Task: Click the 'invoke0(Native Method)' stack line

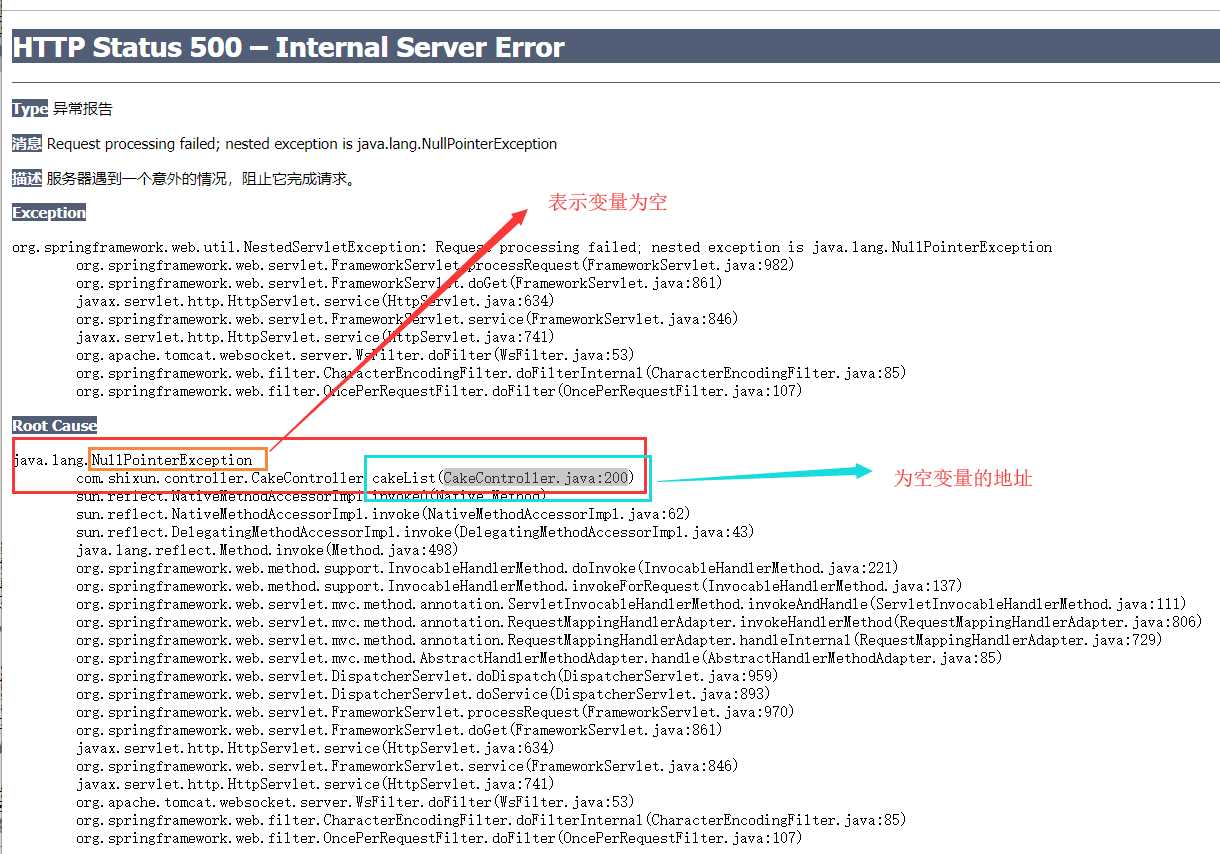Action: pos(311,496)
